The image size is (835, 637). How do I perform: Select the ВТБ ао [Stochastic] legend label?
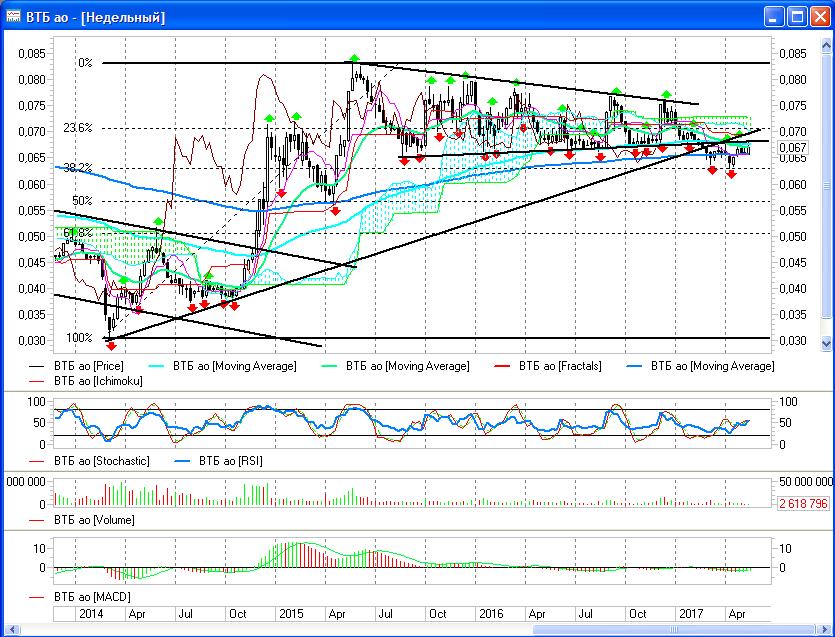pyautogui.click(x=100, y=461)
